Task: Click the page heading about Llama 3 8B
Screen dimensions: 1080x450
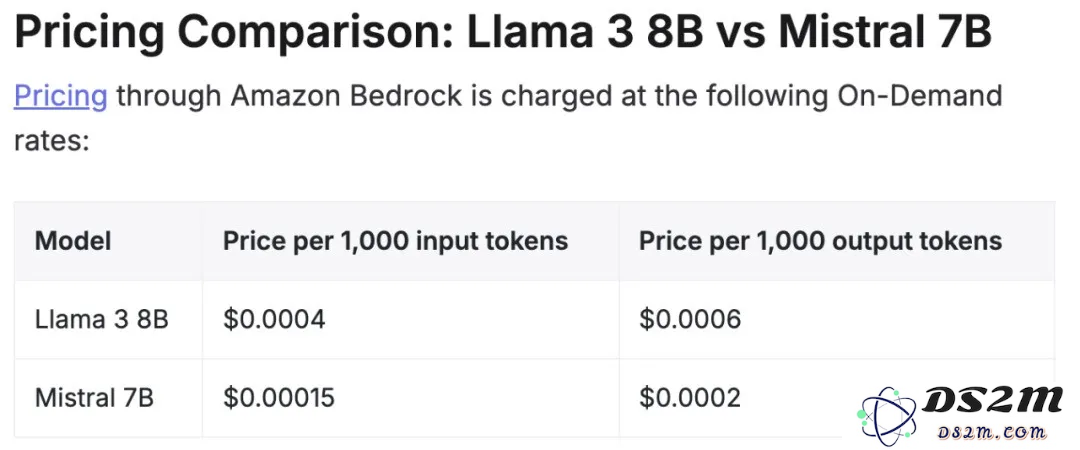Action: (x=503, y=34)
